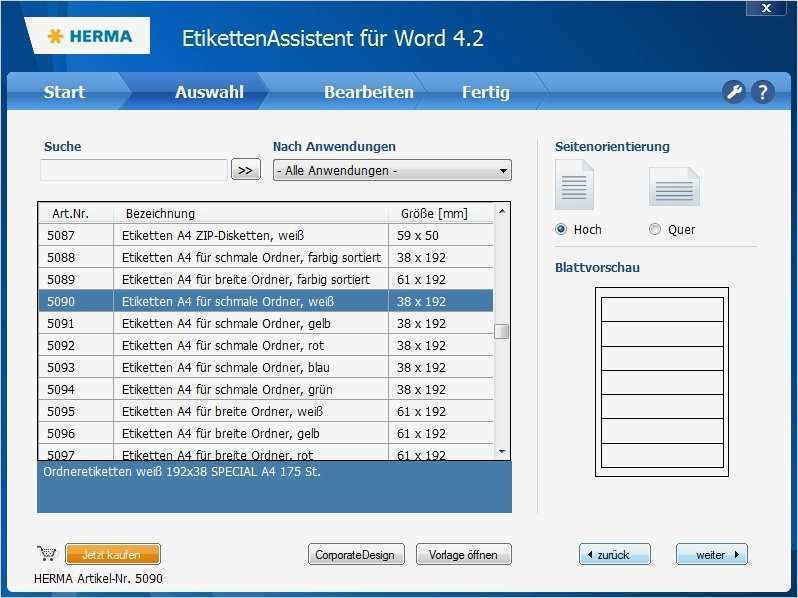The image size is (798, 598).
Task: Open settings via the wrench icon
Action: (733, 92)
